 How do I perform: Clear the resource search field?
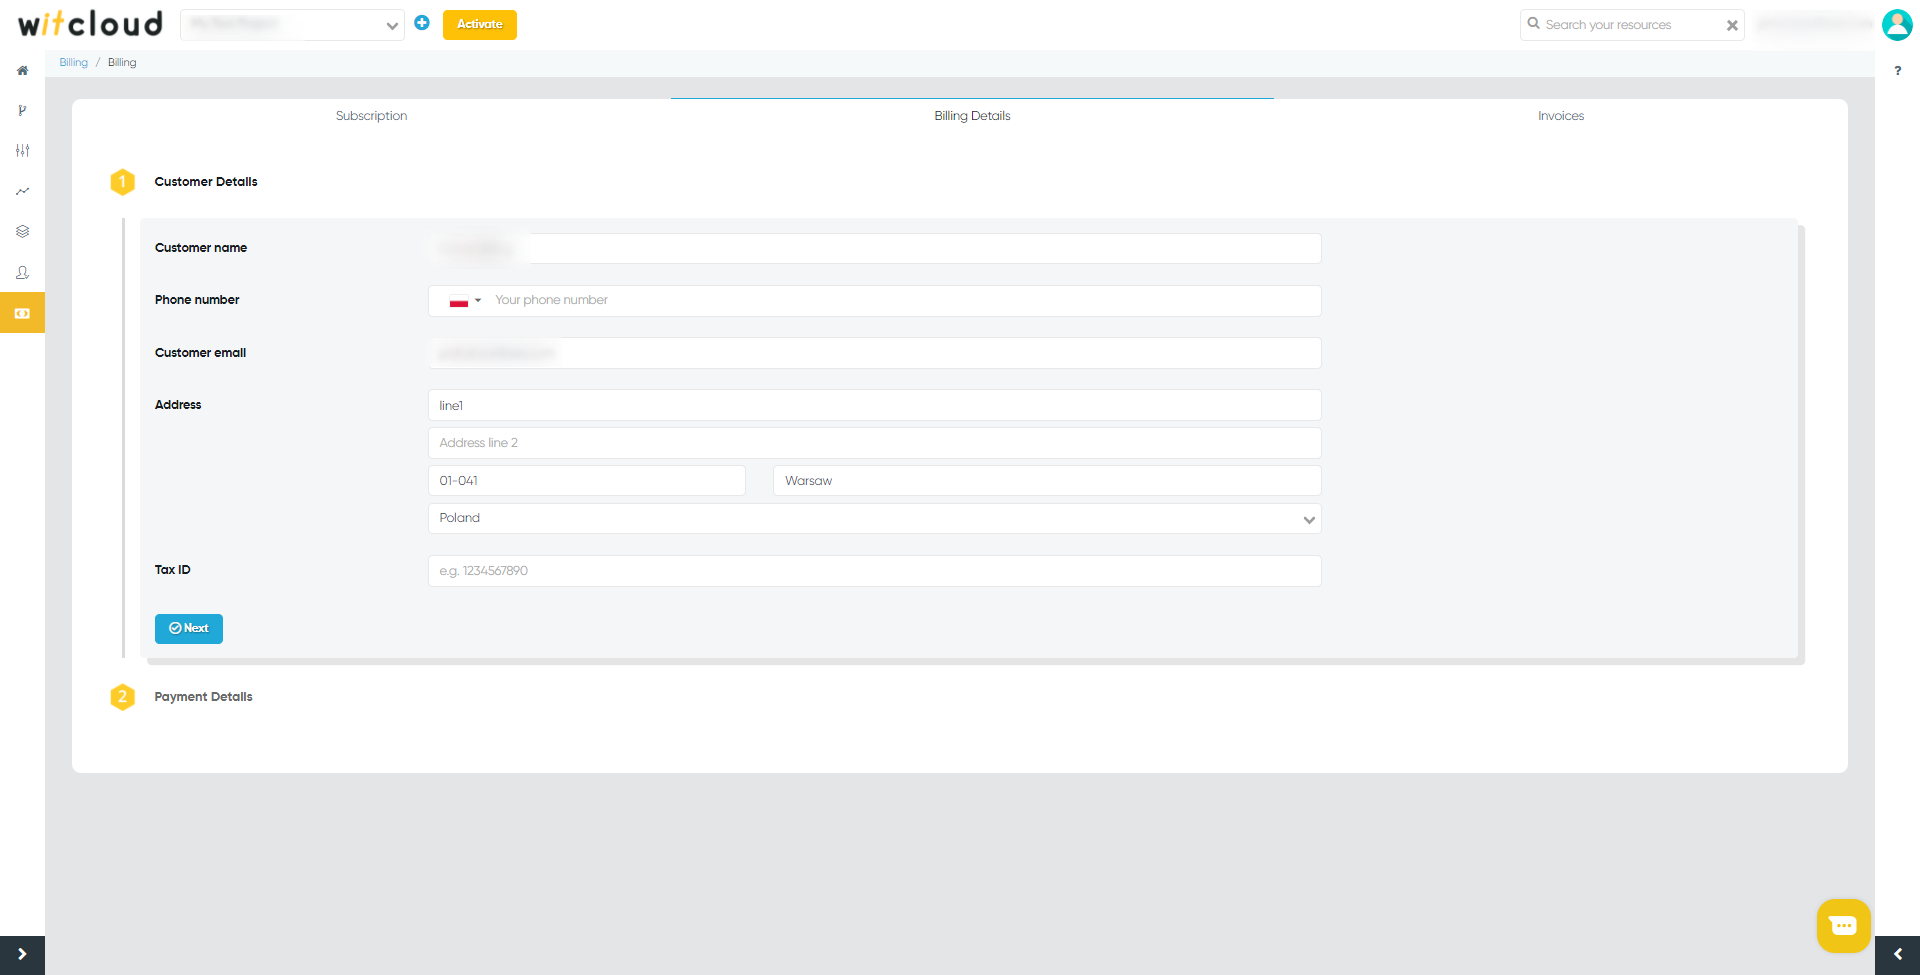tap(1732, 25)
